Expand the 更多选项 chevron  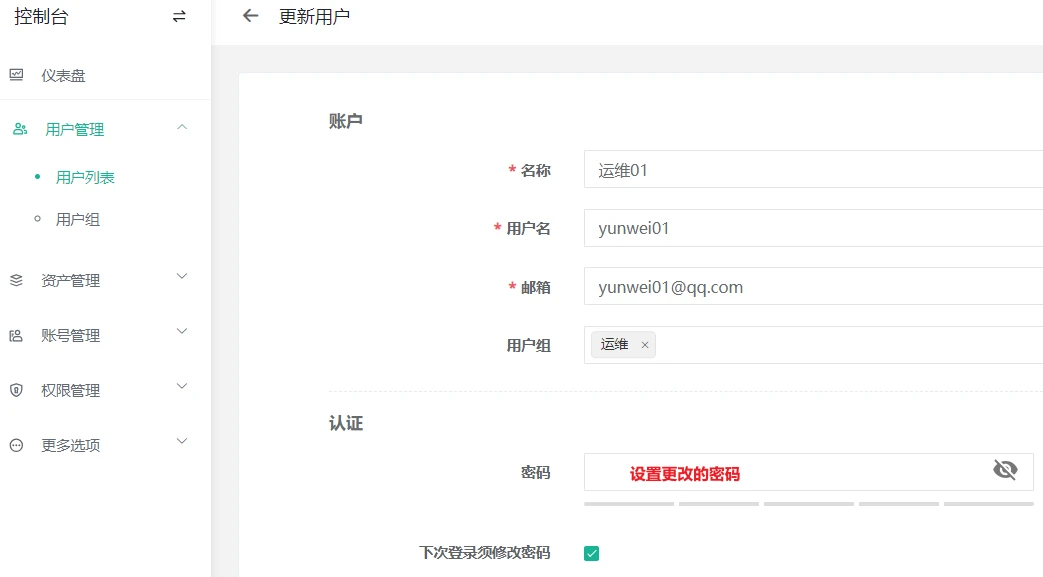[182, 441]
